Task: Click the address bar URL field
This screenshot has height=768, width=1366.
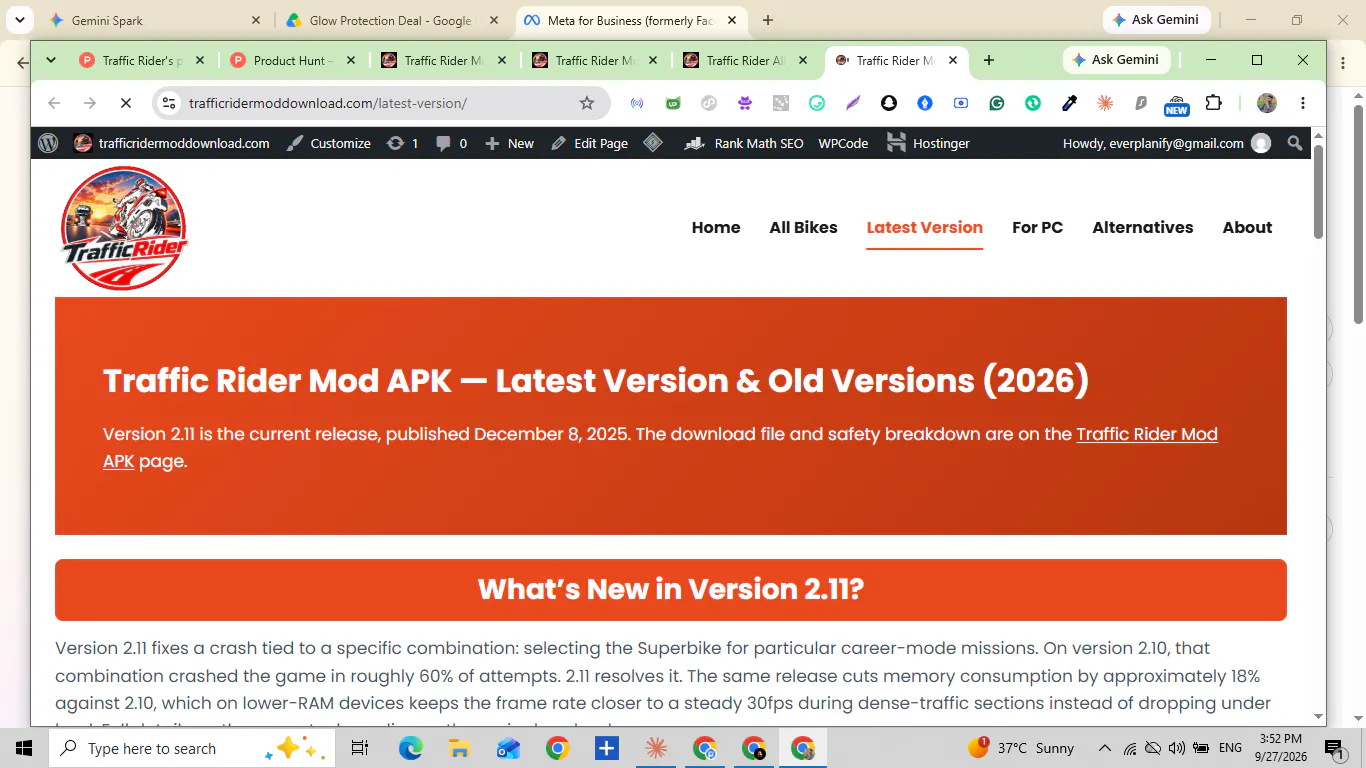Action: [x=380, y=103]
